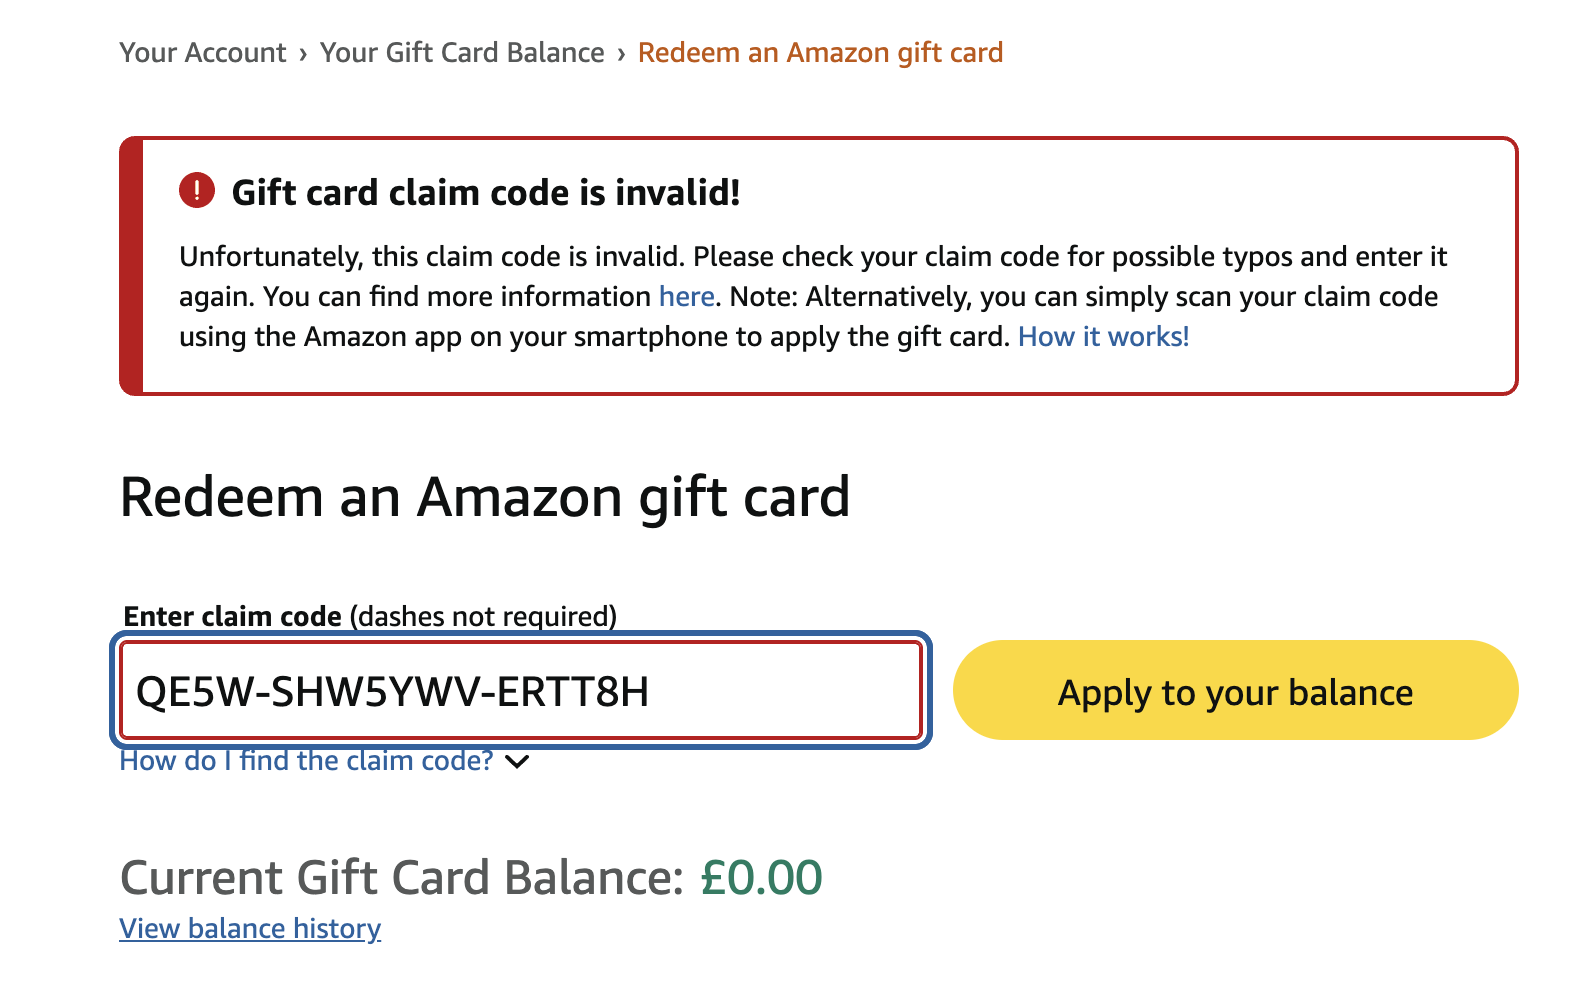Click the 'Gift card claim code is invalid!' heading

[486, 192]
